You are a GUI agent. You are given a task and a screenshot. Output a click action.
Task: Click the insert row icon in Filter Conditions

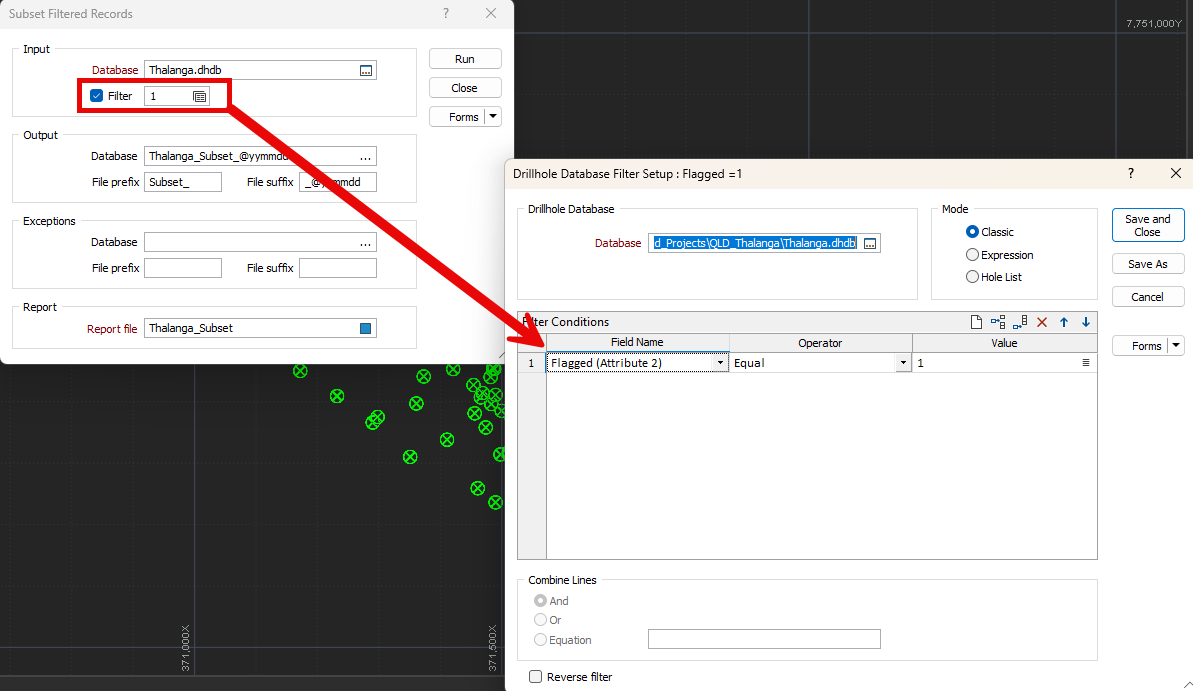(x=998, y=322)
